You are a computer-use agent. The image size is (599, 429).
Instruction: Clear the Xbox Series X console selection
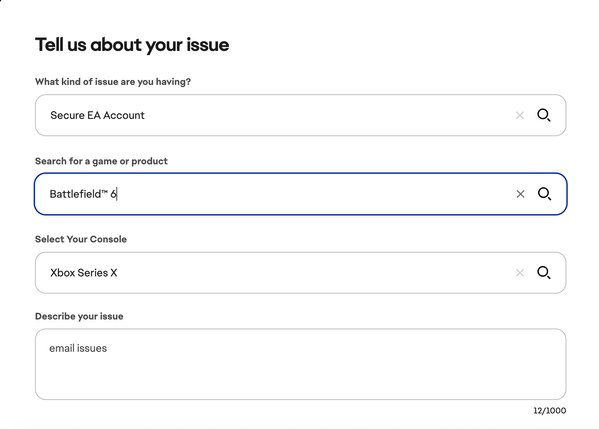click(x=520, y=273)
